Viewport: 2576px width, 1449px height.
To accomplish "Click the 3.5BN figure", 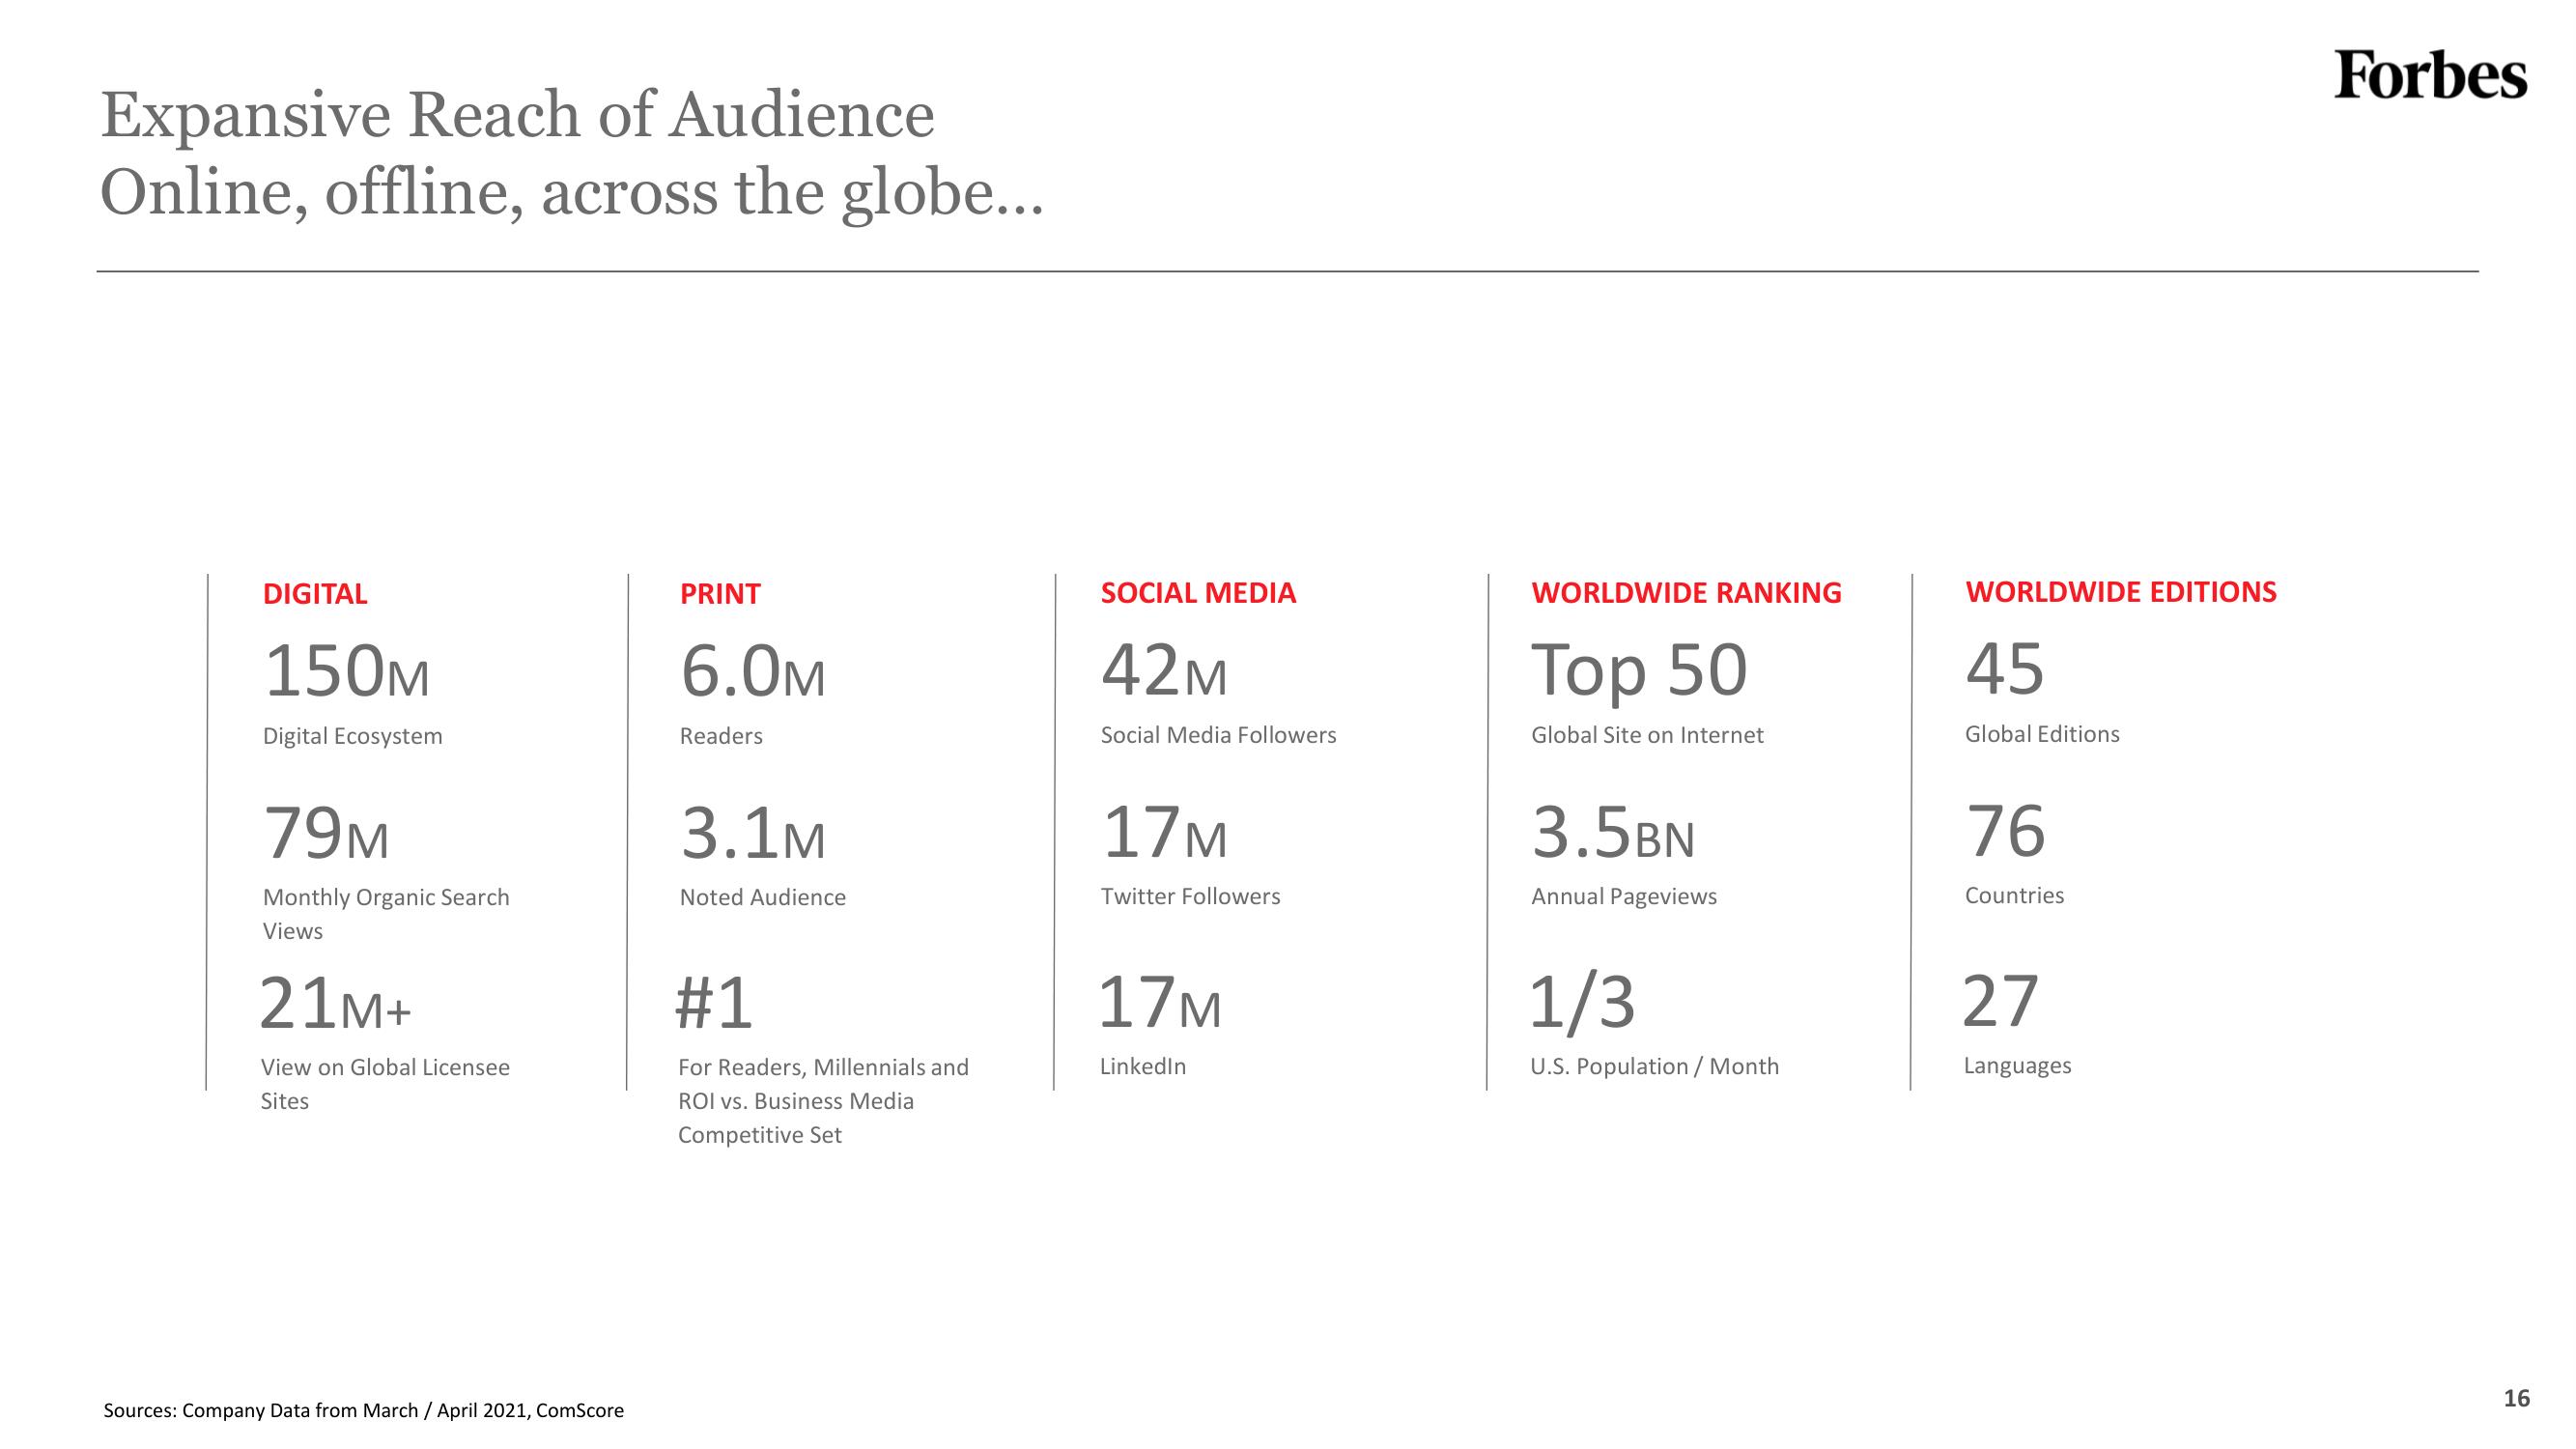I will click(x=1613, y=833).
